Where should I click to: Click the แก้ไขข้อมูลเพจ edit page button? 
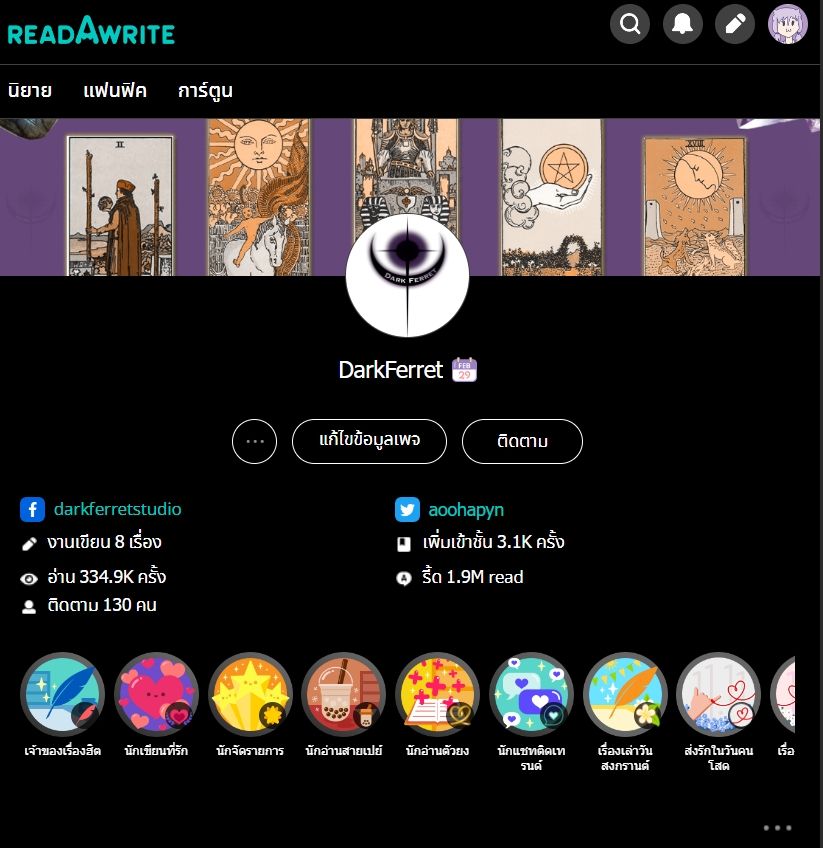click(x=369, y=441)
